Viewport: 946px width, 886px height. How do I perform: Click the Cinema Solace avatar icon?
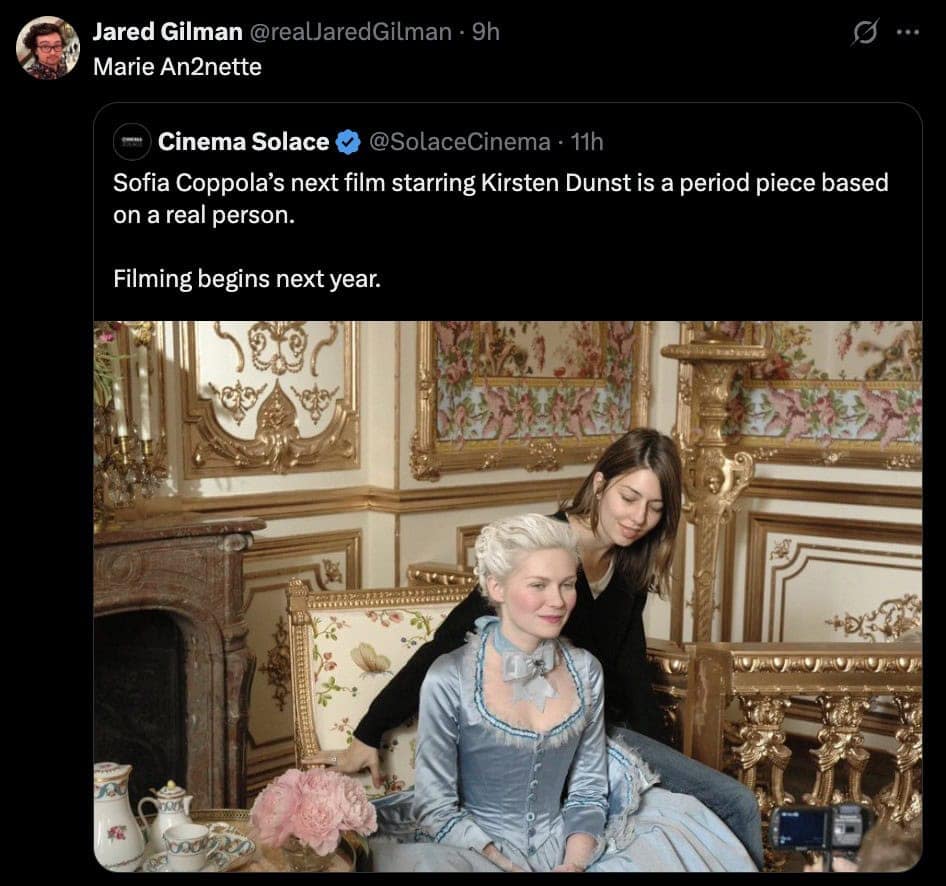coord(132,142)
